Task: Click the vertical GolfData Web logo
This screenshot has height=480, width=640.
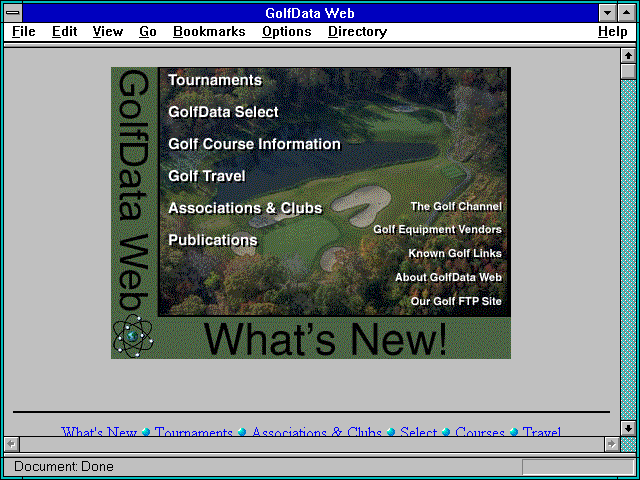Action: pyautogui.click(x=133, y=190)
